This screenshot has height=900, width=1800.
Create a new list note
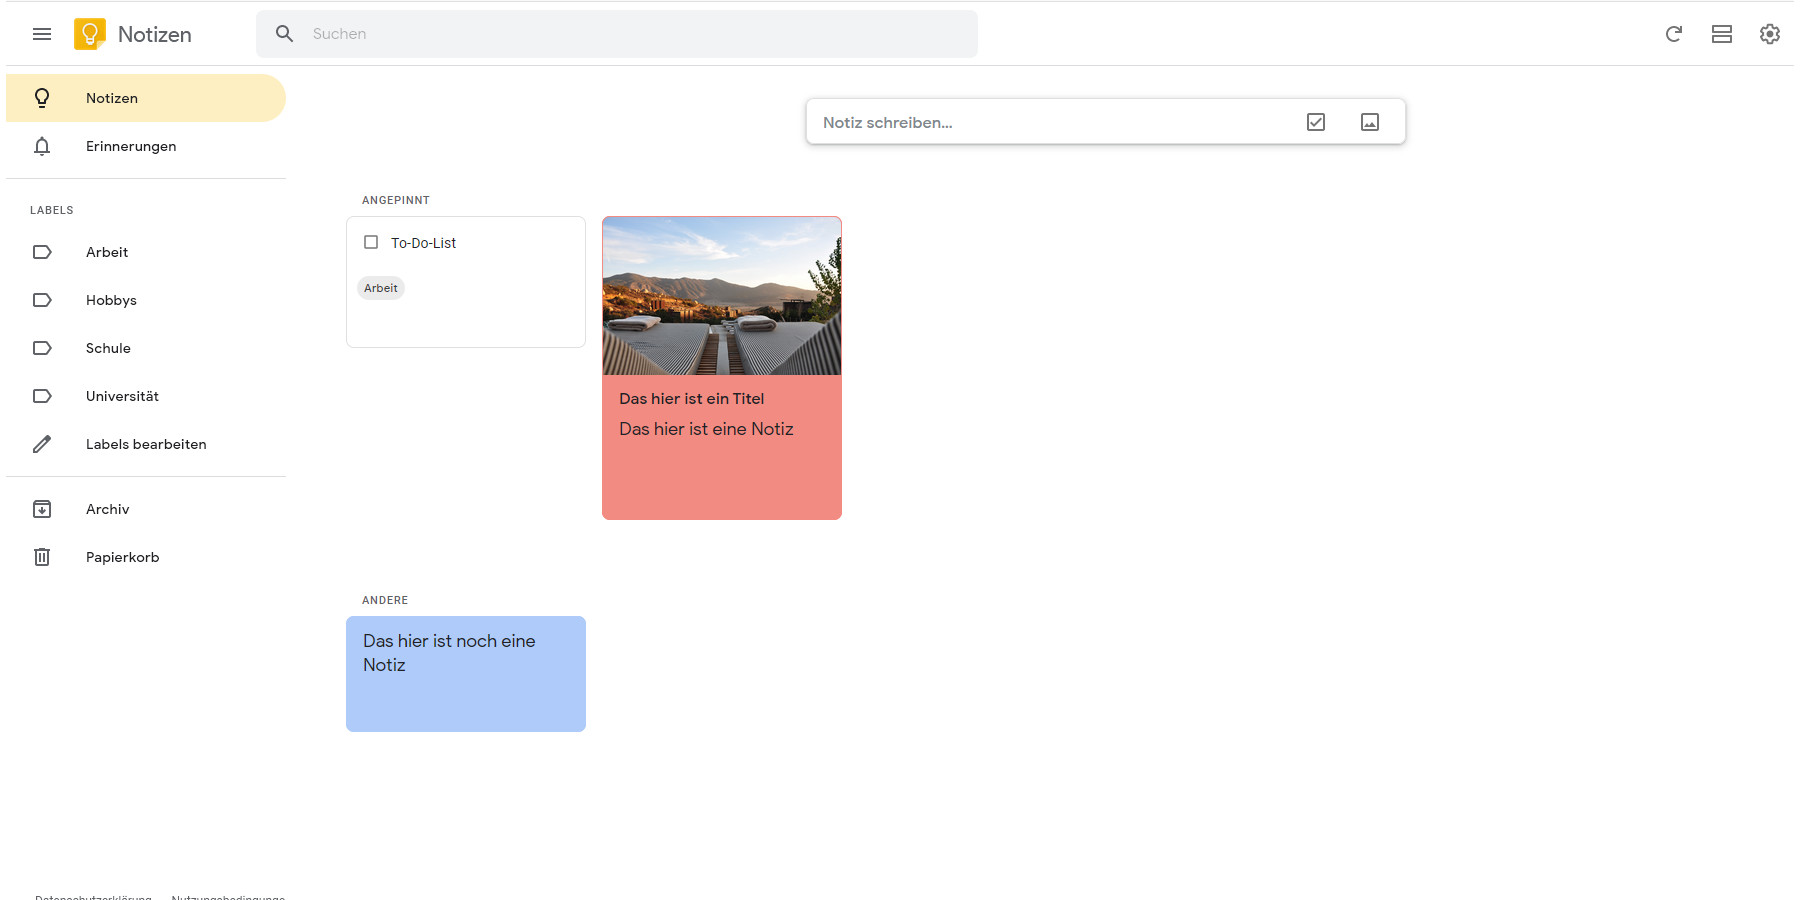(1315, 122)
